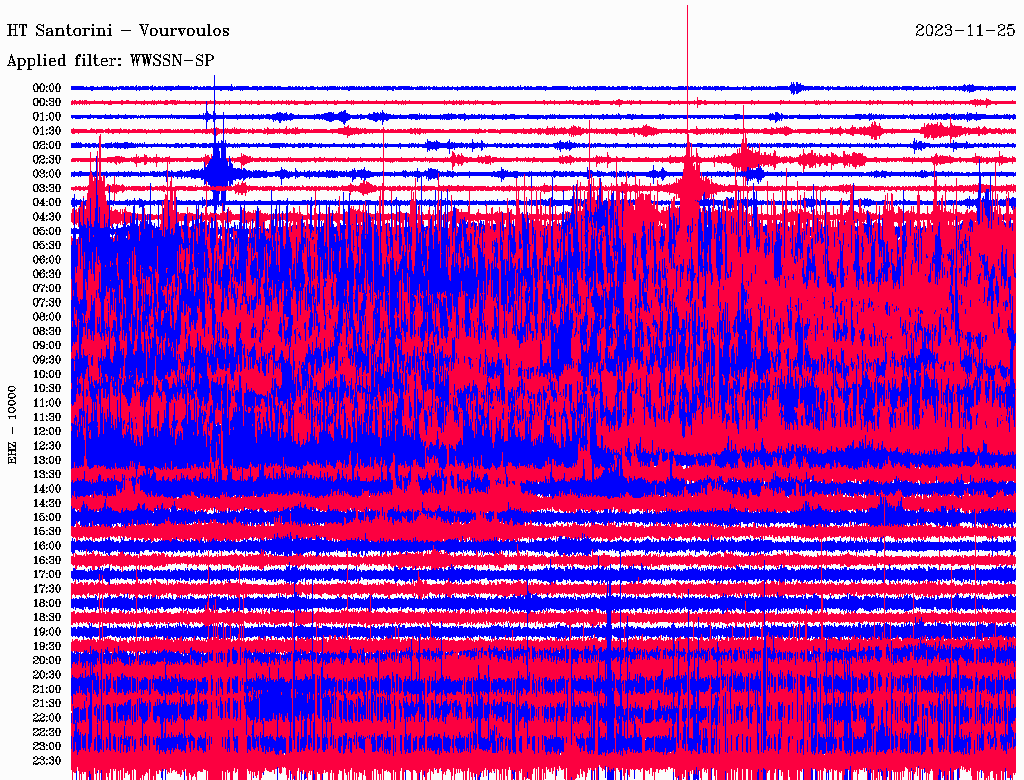1024x780 pixels.
Task: Click the large blue event burst on 03:00 trace
Action: tap(217, 172)
